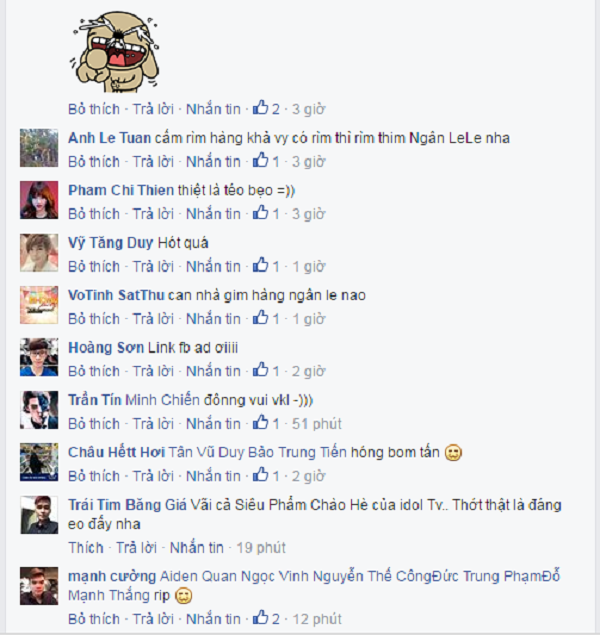Viewport: 600px width, 635px height.
Task: Click the like count thumbs-up on sticker comment
Action: pos(260,108)
